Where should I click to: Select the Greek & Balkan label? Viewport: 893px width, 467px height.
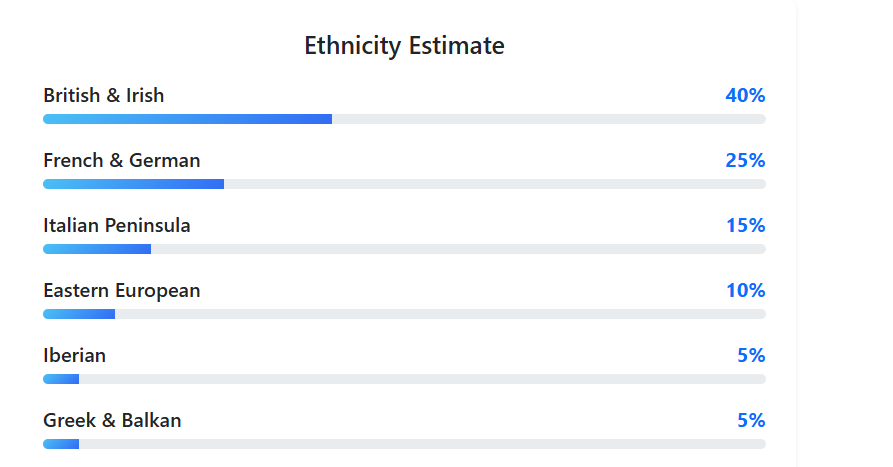tap(112, 421)
